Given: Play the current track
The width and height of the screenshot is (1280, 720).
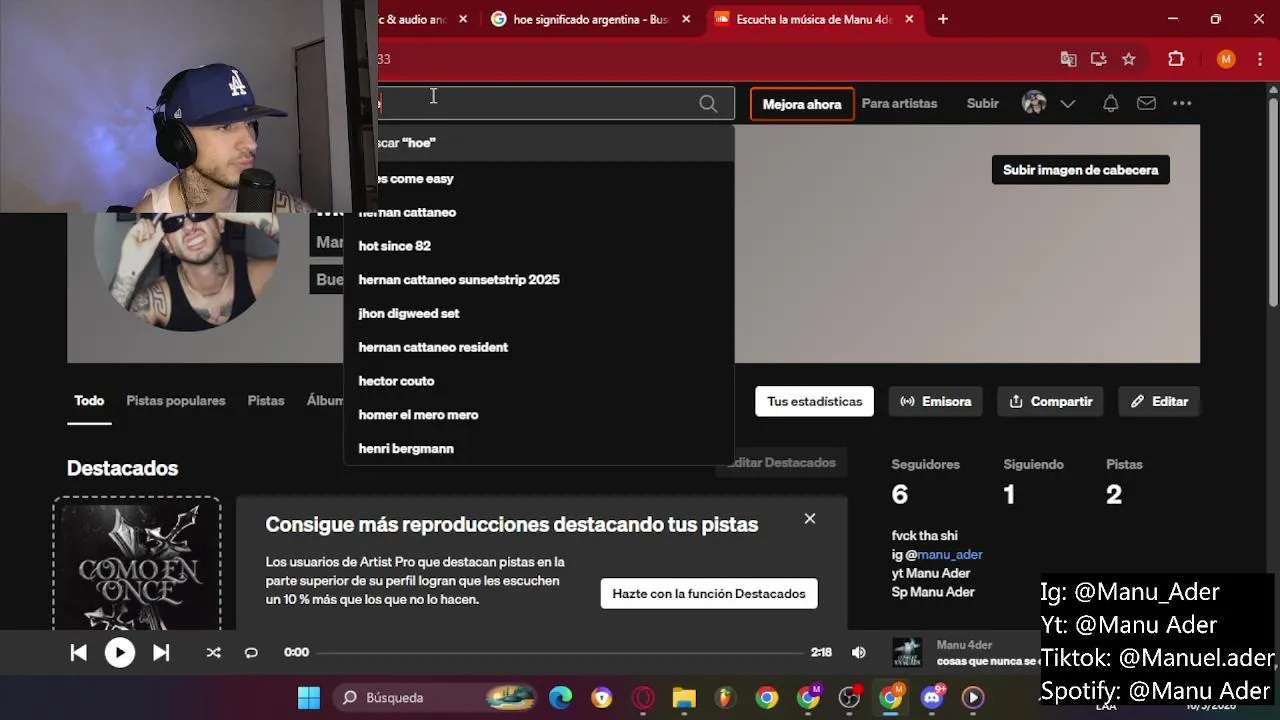Looking at the screenshot, I should click(x=119, y=652).
